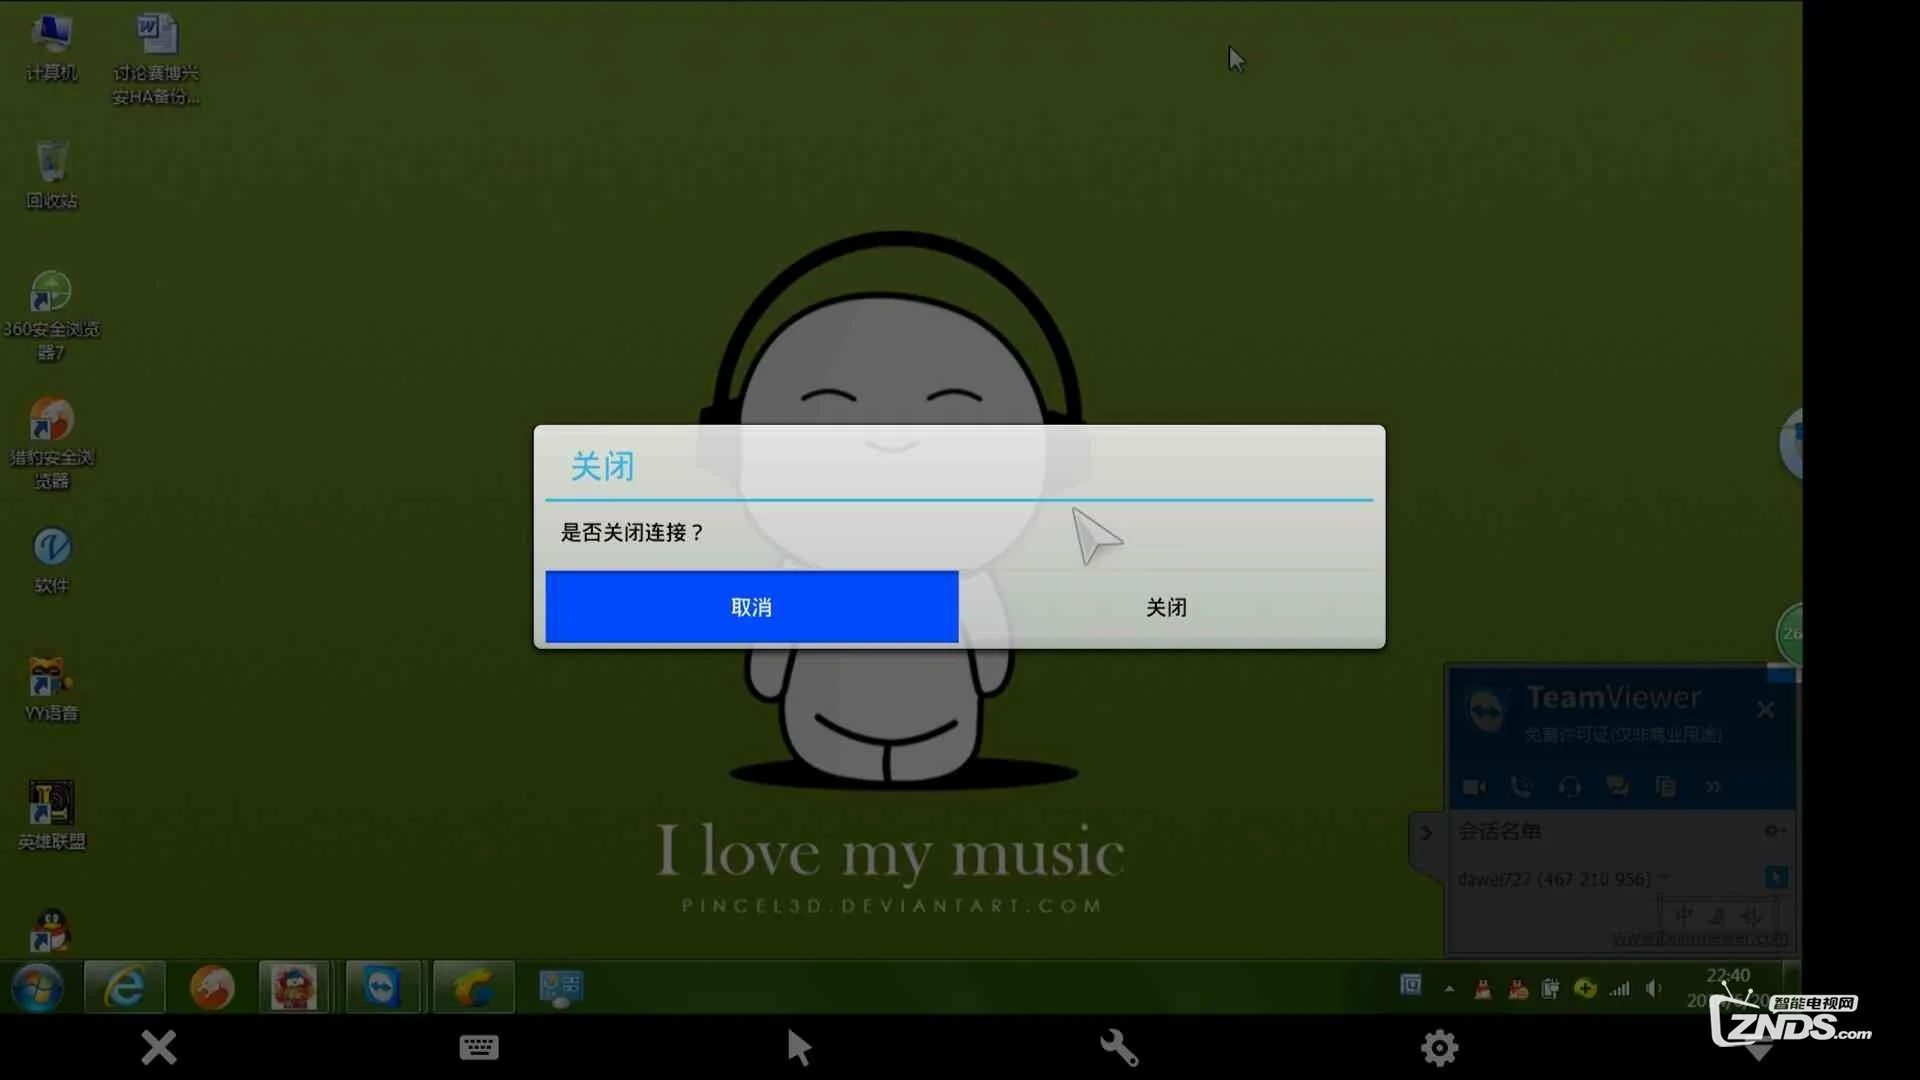1920x1080 pixels.
Task: Click the Windows Start orb
Action: 37,988
